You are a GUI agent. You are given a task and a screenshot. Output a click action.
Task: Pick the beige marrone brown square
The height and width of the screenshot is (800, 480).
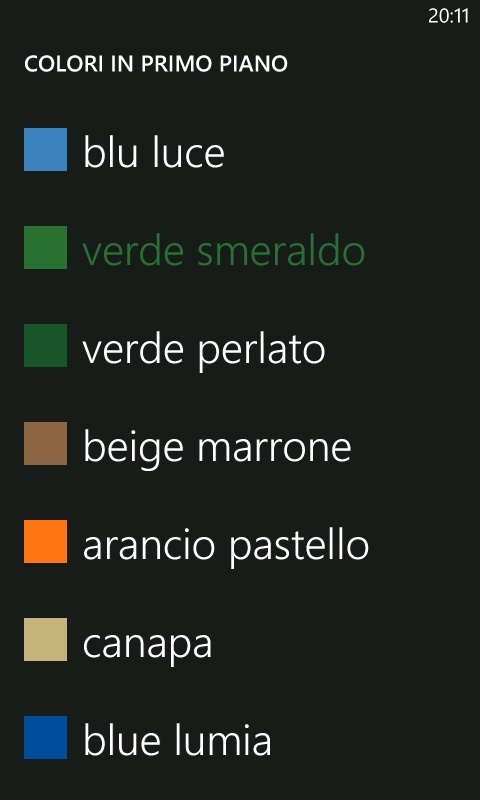(45, 443)
